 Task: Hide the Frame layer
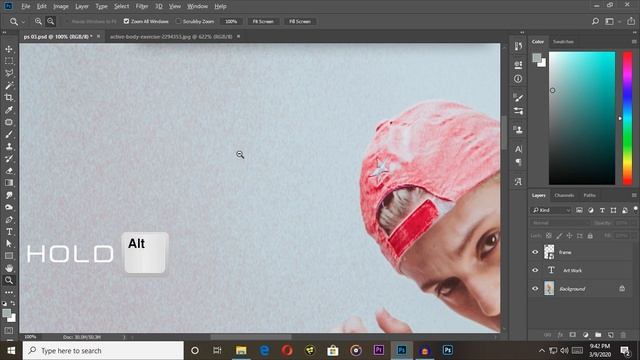[535, 252]
